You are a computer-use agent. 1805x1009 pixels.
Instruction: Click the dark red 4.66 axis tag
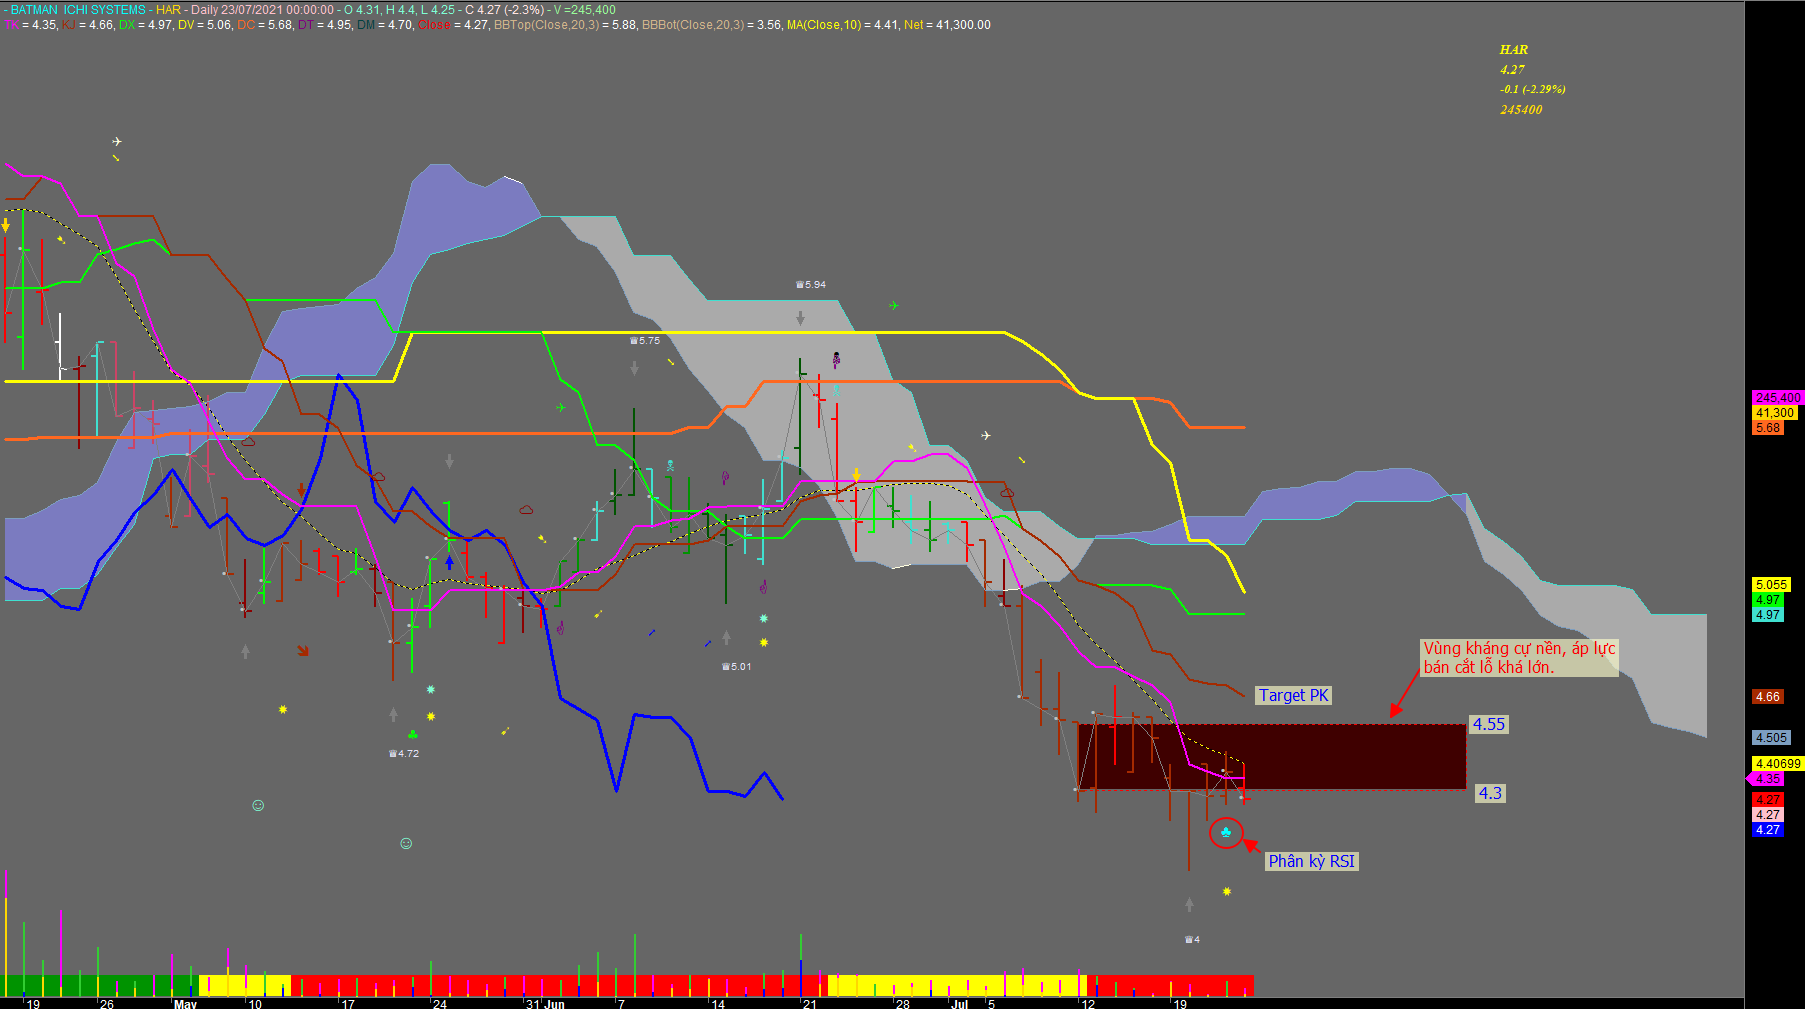(x=1768, y=697)
